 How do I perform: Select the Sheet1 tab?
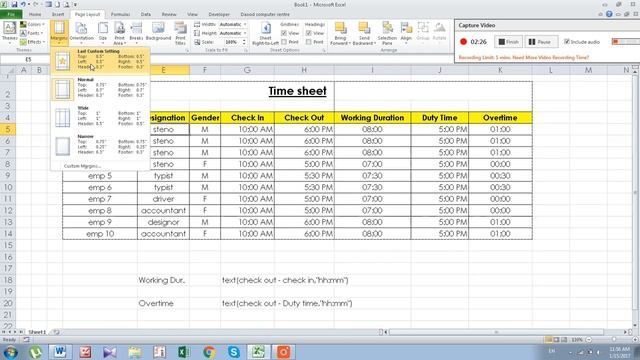[x=37, y=332]
